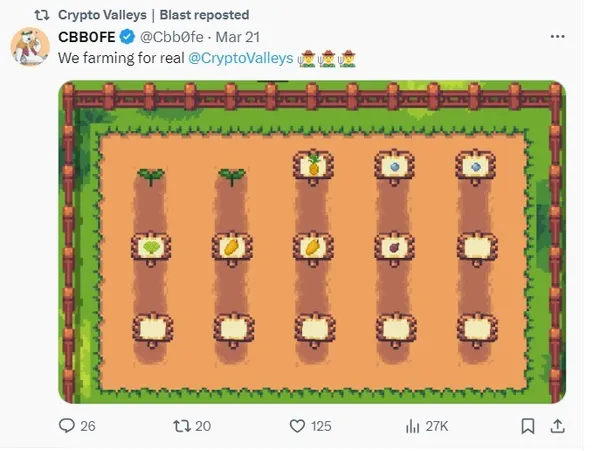Click the CBBOFE polar bear avatar
Image resolution: width=600 pixels, height=451 pixels.
coord(30,47)
